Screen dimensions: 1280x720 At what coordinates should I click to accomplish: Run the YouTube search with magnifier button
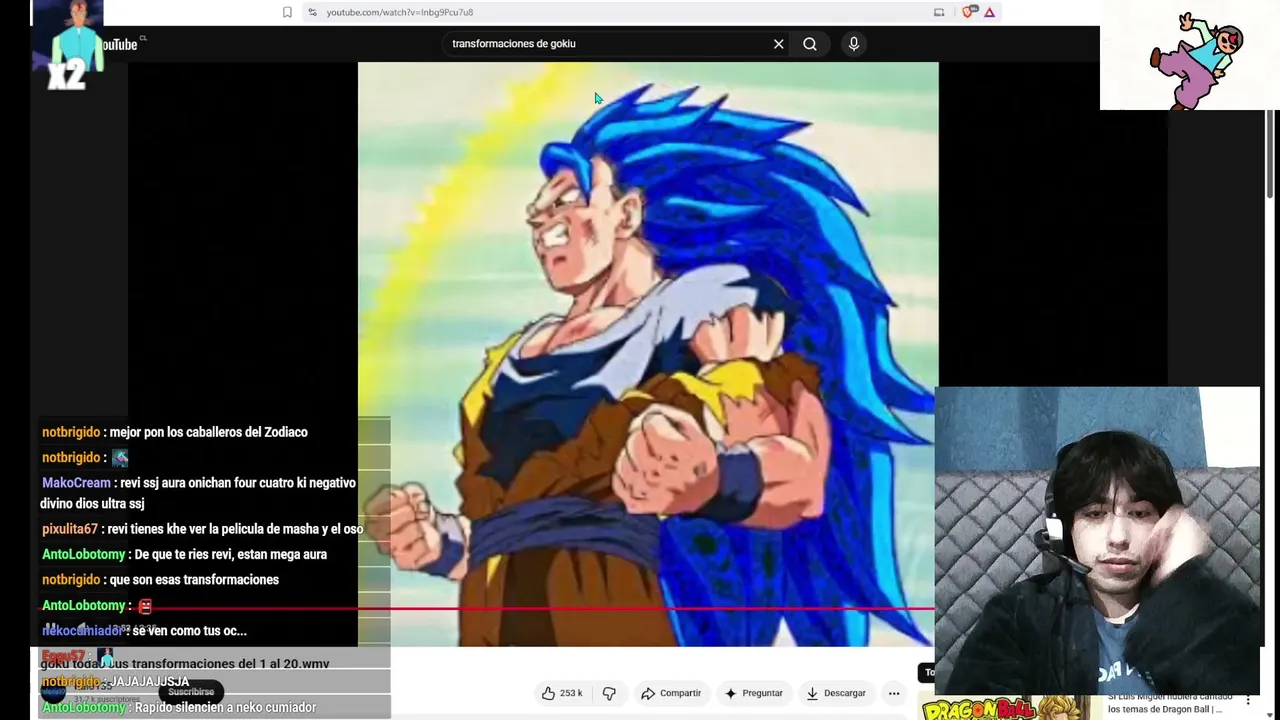point(810,44)
